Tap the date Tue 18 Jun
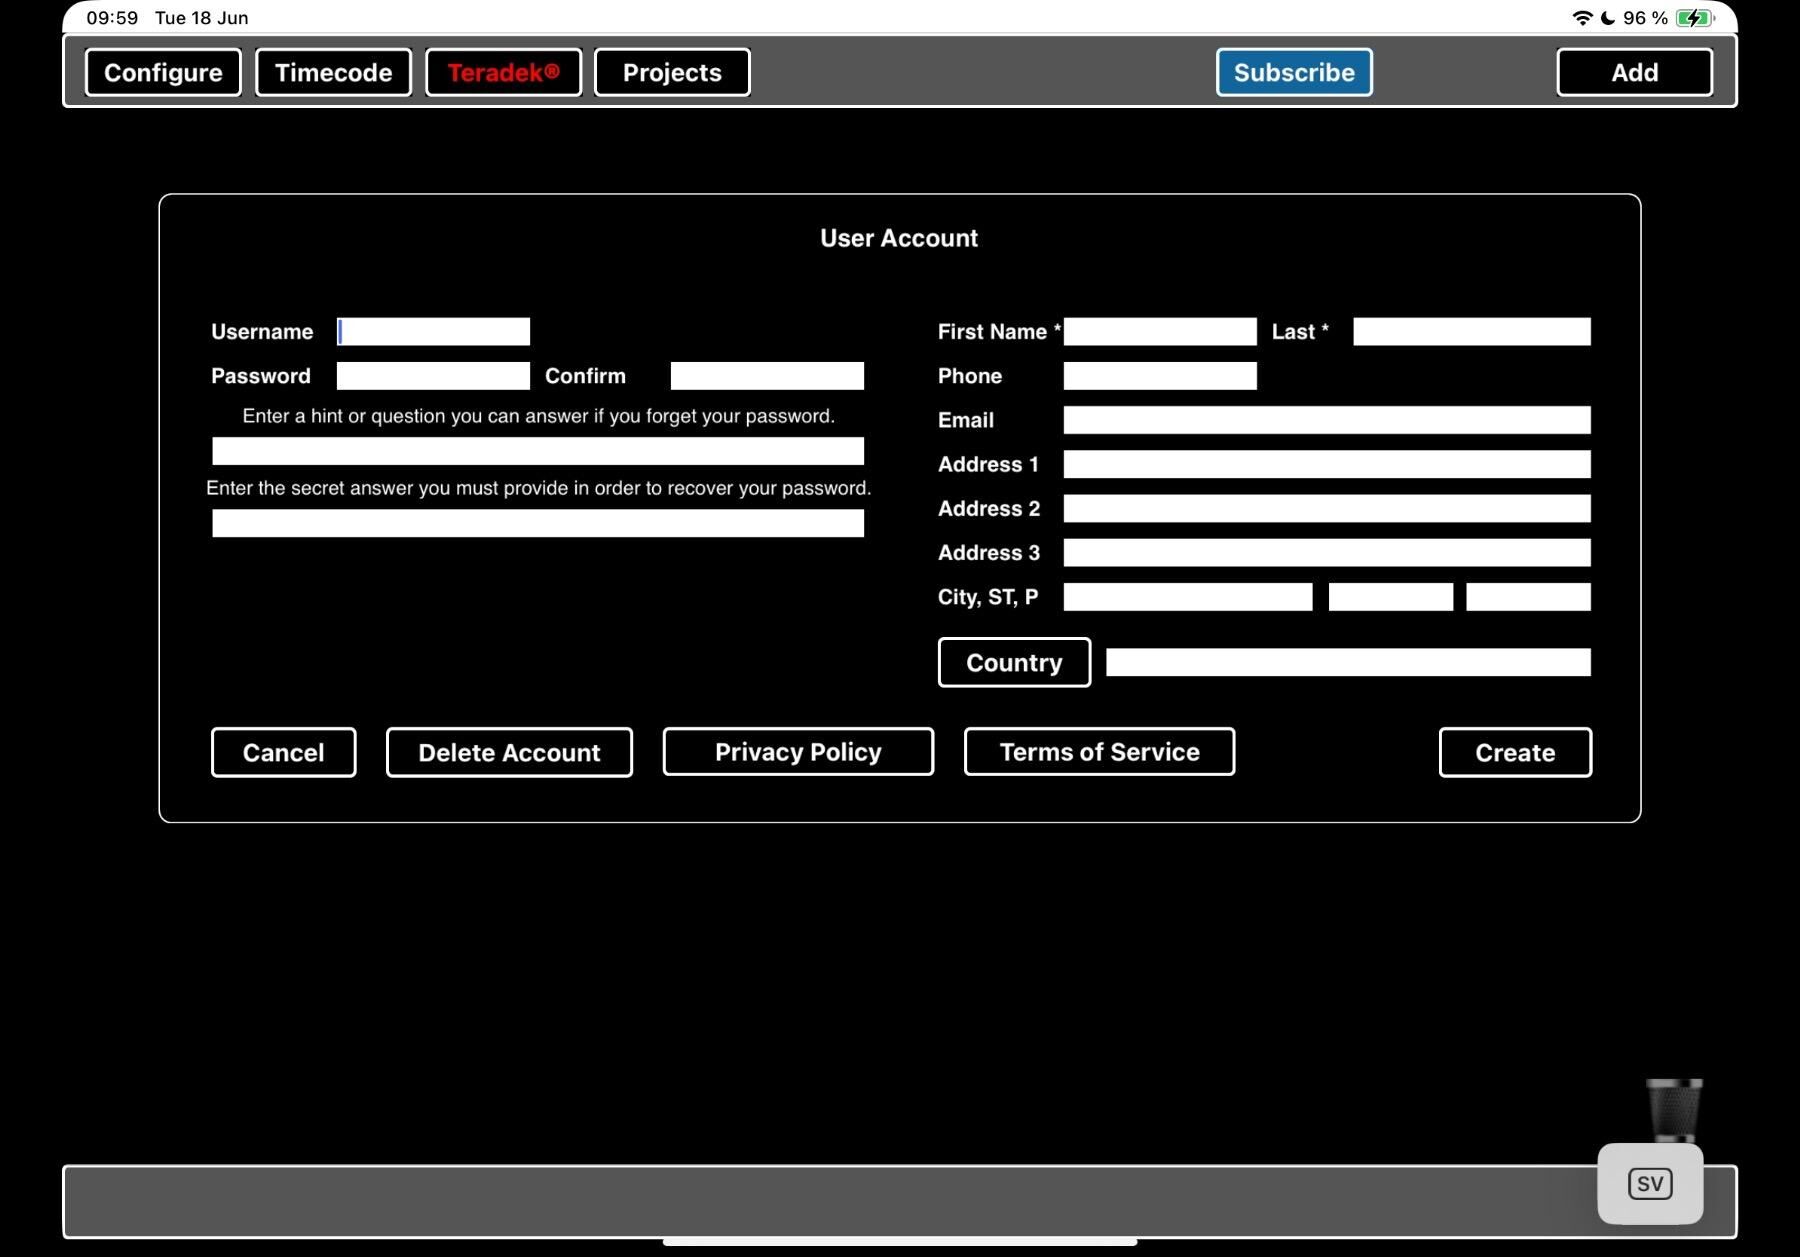The image size is (1800, 1257). point(202,18)
